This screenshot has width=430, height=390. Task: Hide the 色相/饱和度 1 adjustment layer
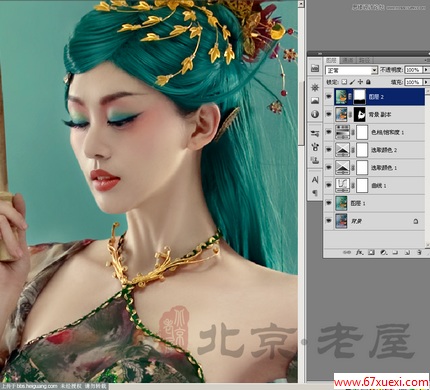pyautogui.click(x=329, y=132)
